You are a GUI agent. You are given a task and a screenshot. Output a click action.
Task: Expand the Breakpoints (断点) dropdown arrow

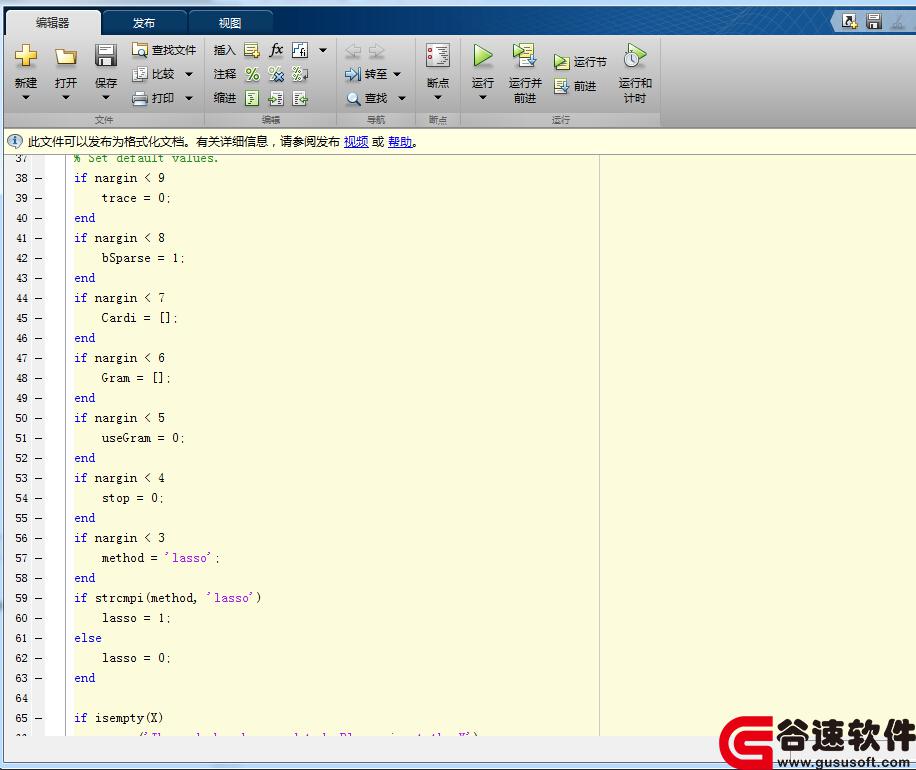coord(438,97)
